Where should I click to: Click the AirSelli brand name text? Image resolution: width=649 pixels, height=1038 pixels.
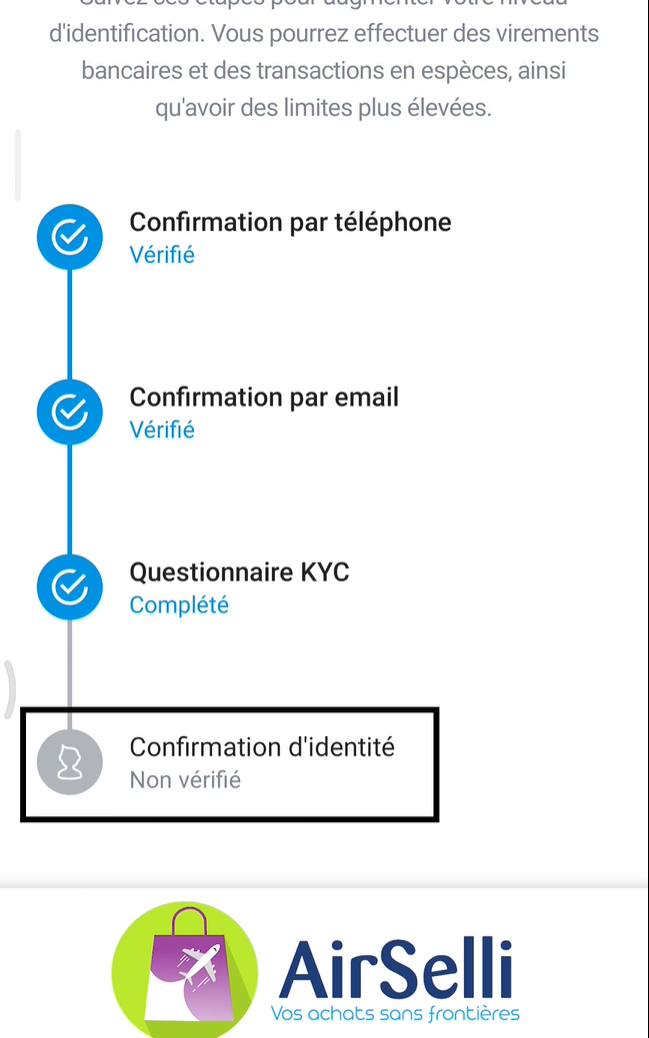(x=396, y=968)
